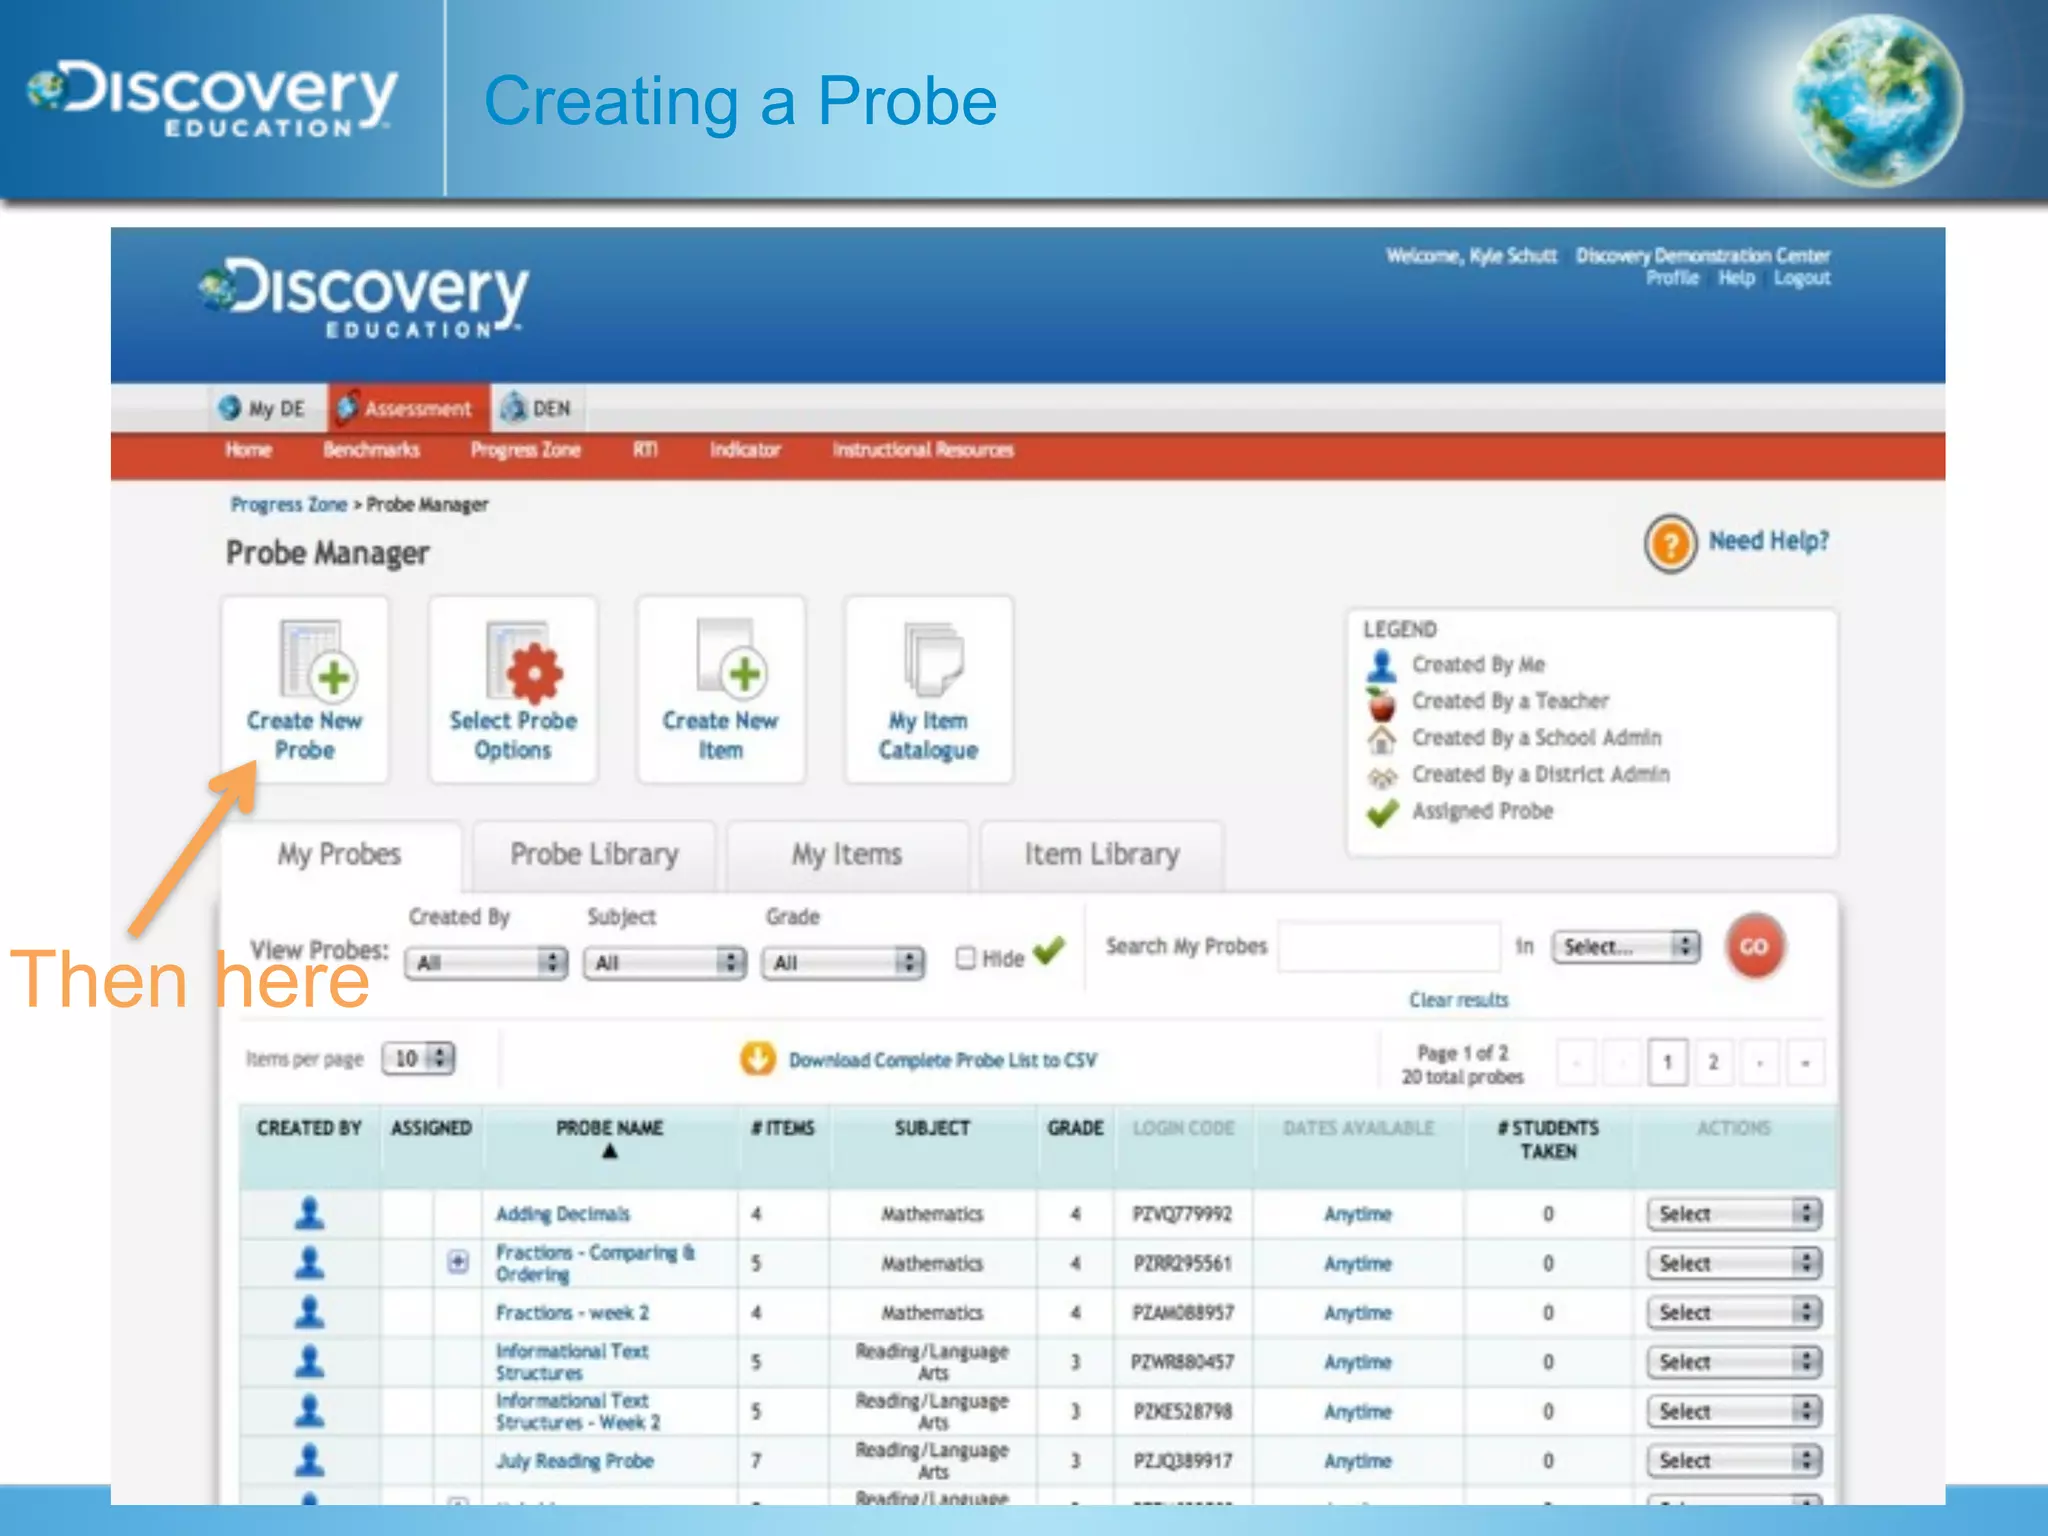Click the Search My Probes text field
The width and height of the screenshot is (2048, 1536).
click(1389, 946)
